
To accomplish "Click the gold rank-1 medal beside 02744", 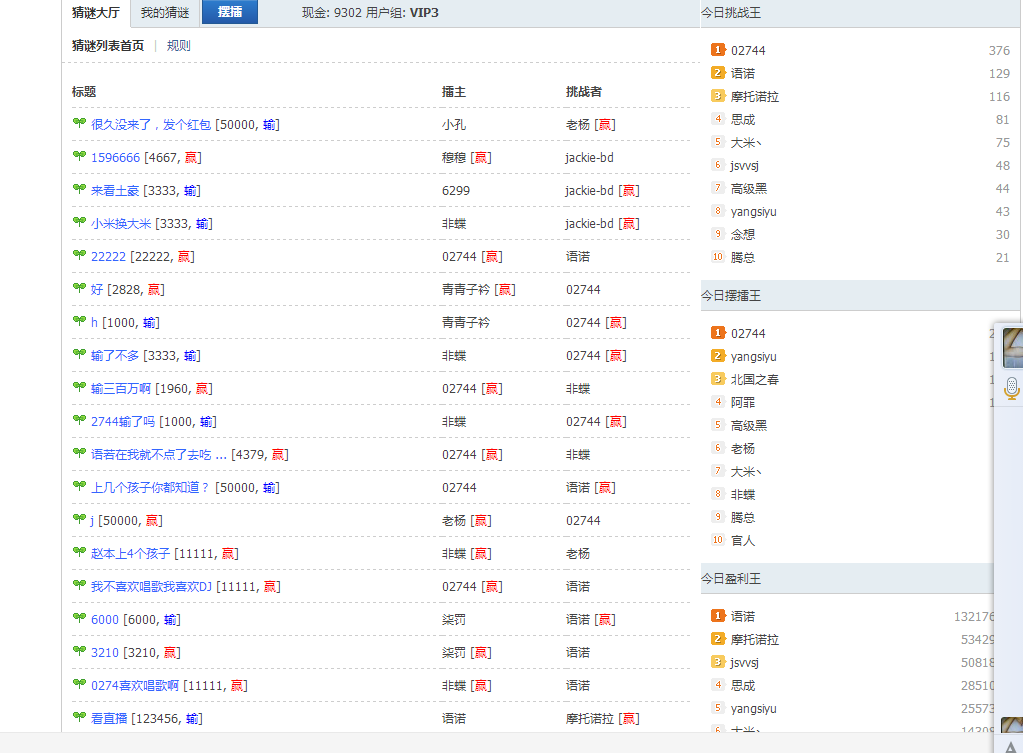I will (x=718, y=49).
